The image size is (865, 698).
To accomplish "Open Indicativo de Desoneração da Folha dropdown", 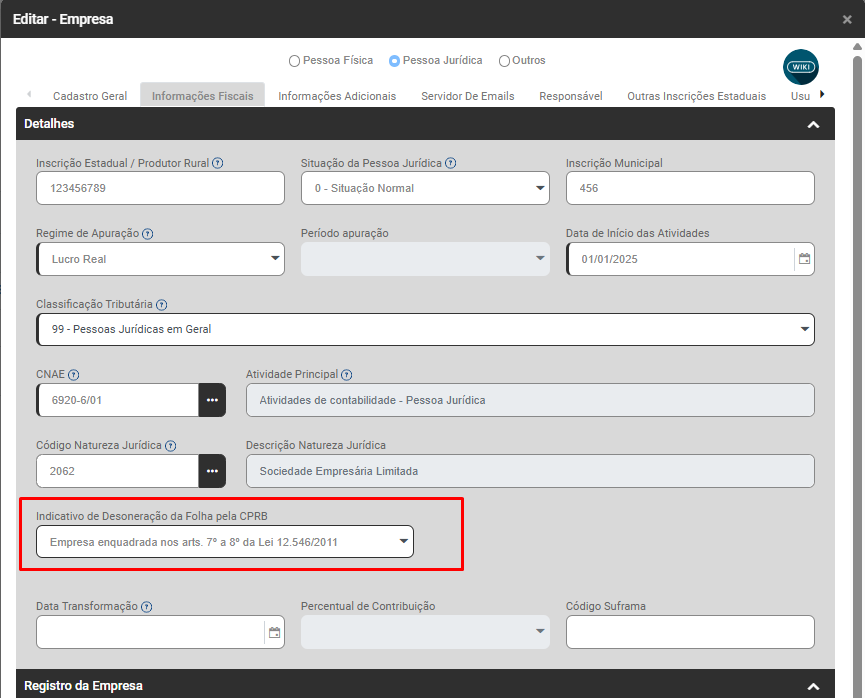I will [x=225, y=542].
